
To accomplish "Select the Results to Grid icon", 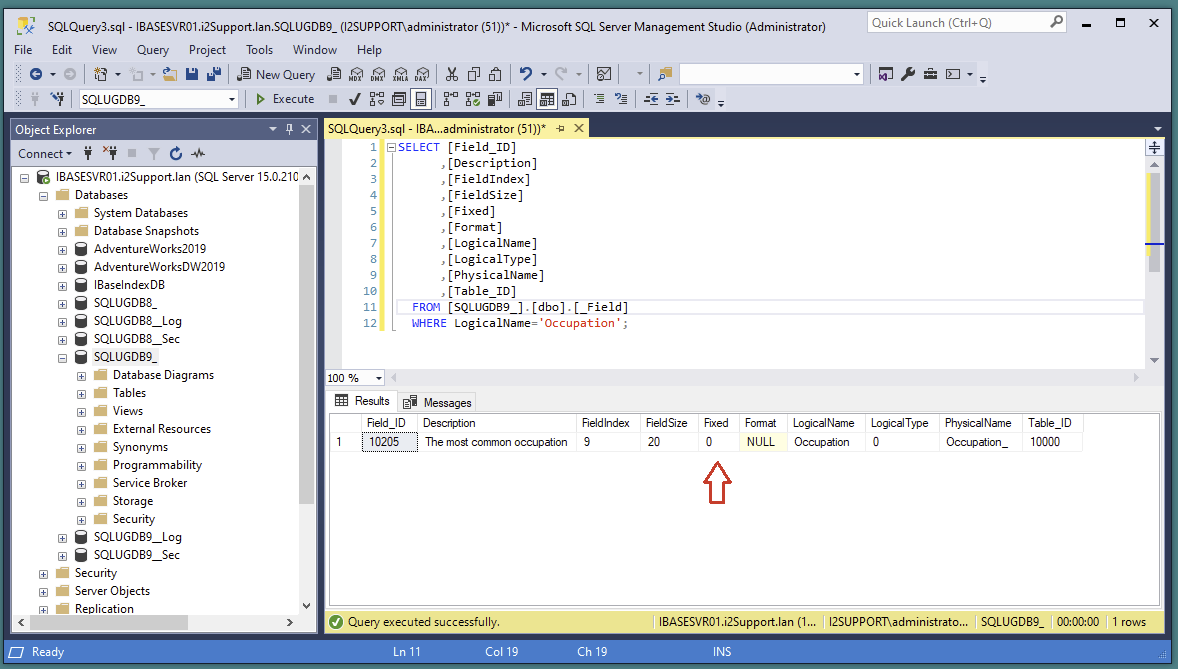I will [x=545, y=99].
